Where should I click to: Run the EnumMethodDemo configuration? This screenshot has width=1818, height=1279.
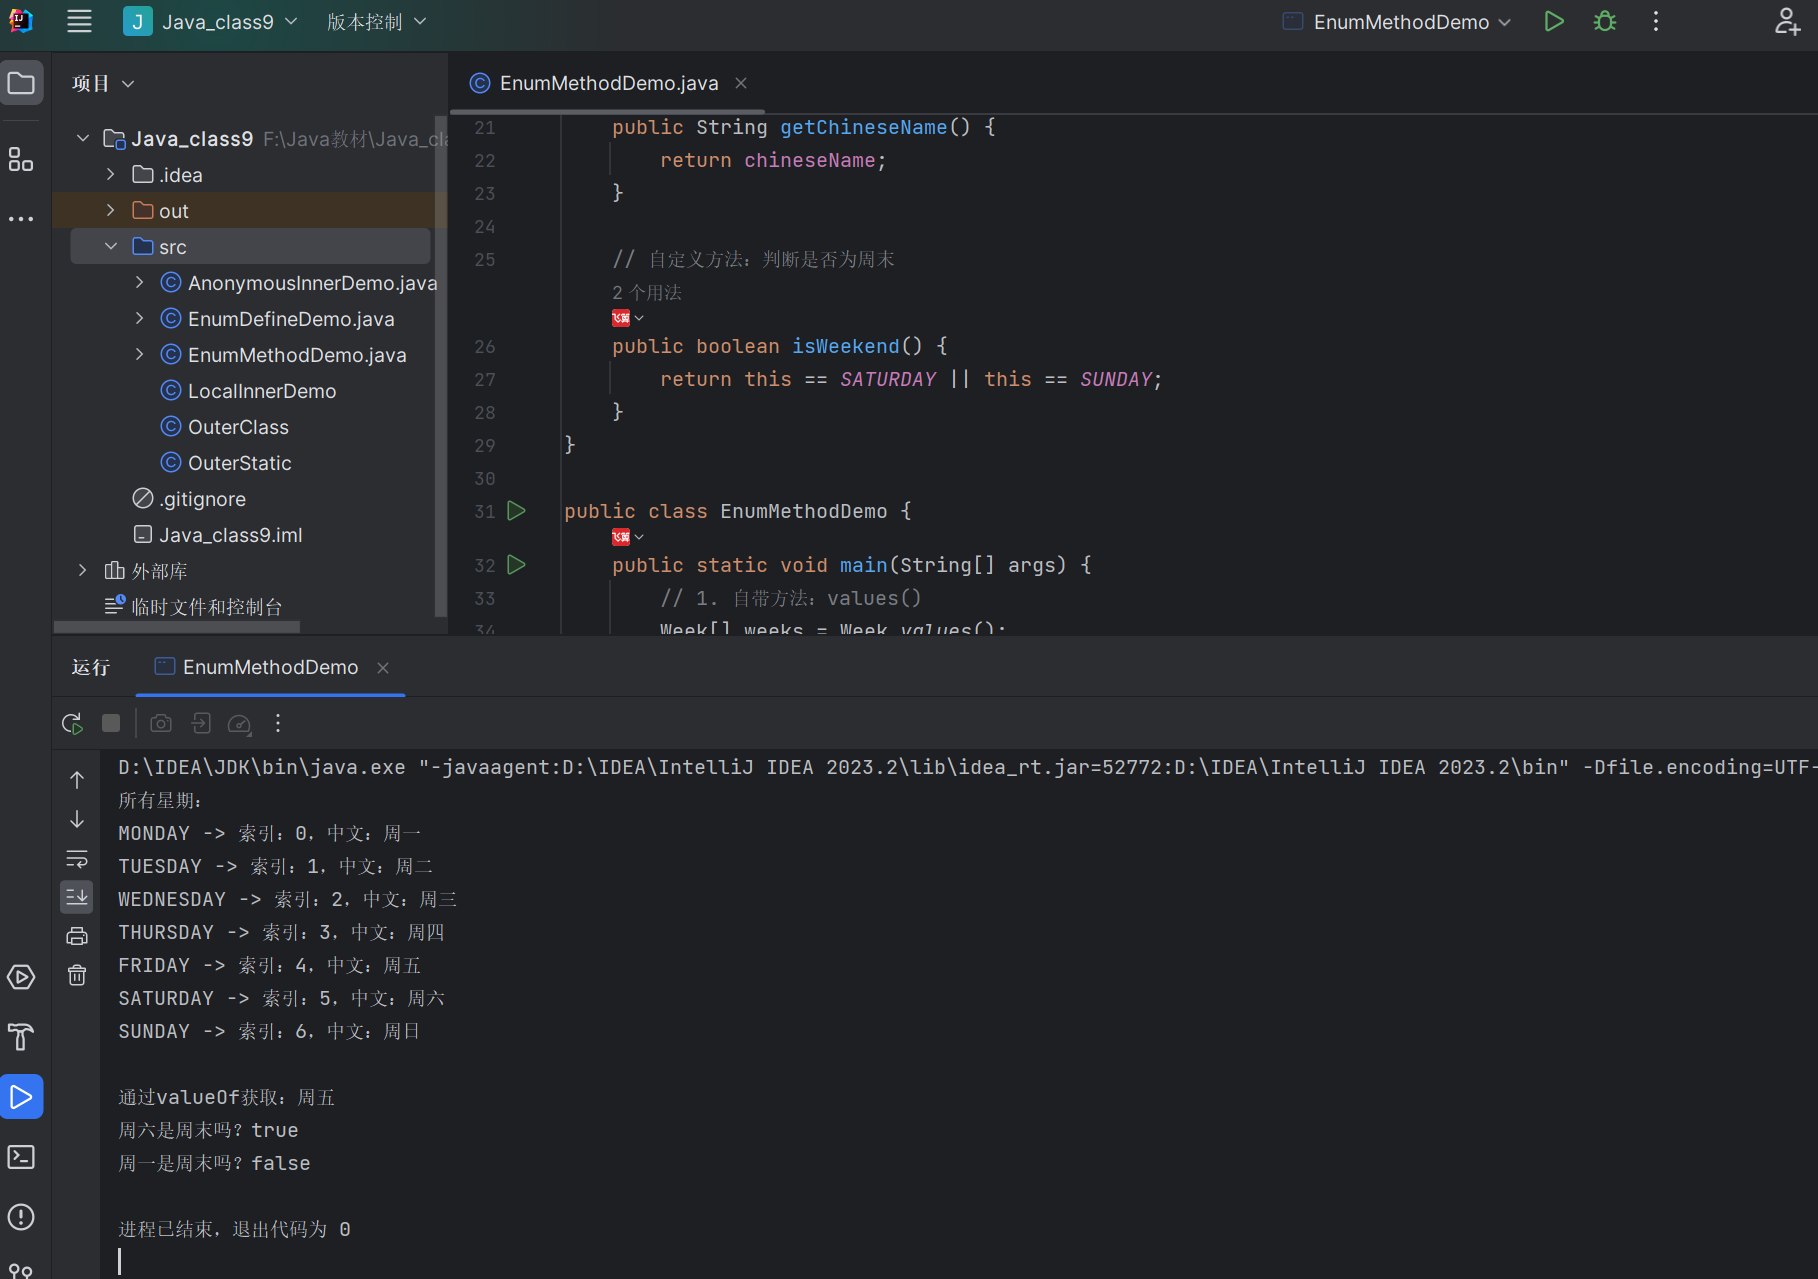pos(1553,22)
